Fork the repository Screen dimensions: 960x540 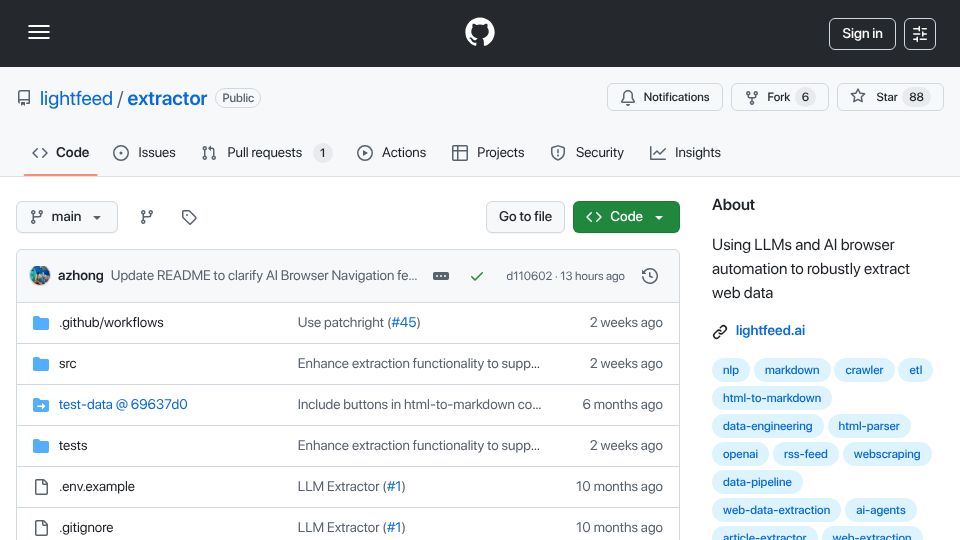tap(779, 97)
